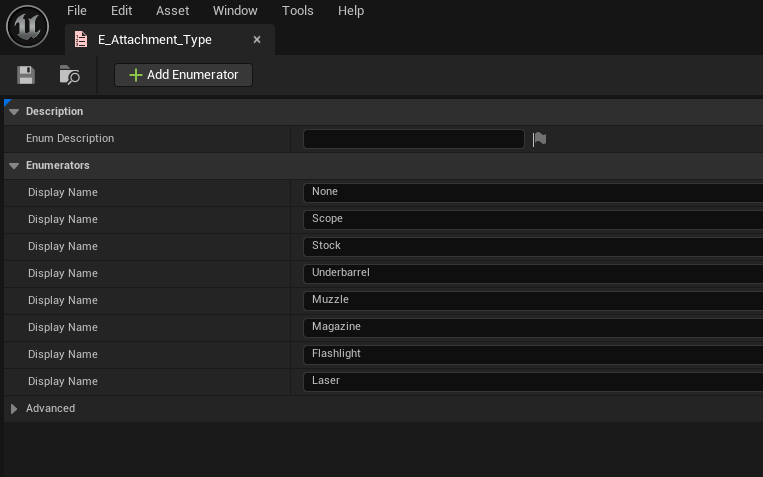Open the Window menu
This screenshot has height=477, width=763.
(x=235, y=11)
